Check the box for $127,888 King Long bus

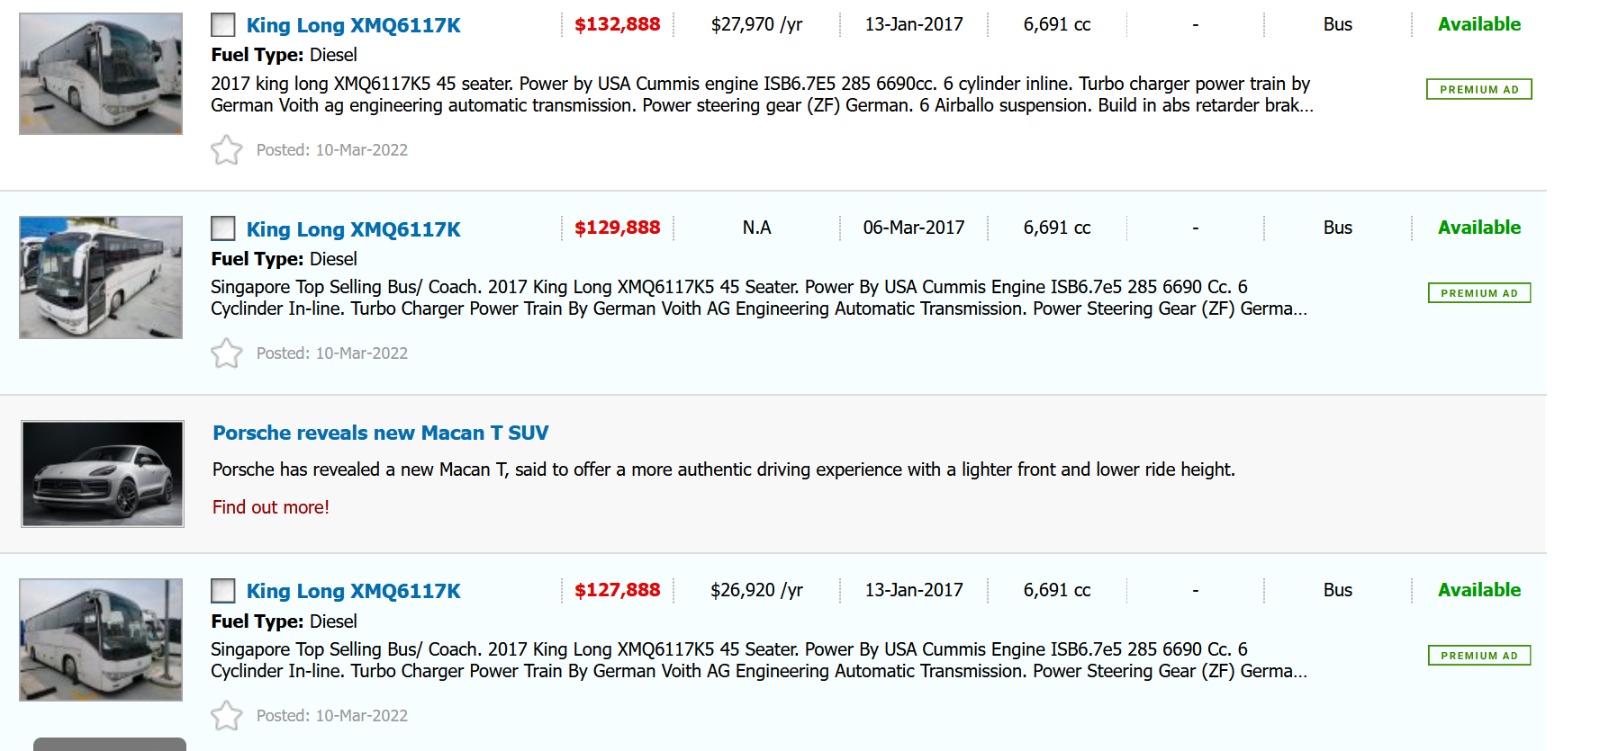point(223,591)
